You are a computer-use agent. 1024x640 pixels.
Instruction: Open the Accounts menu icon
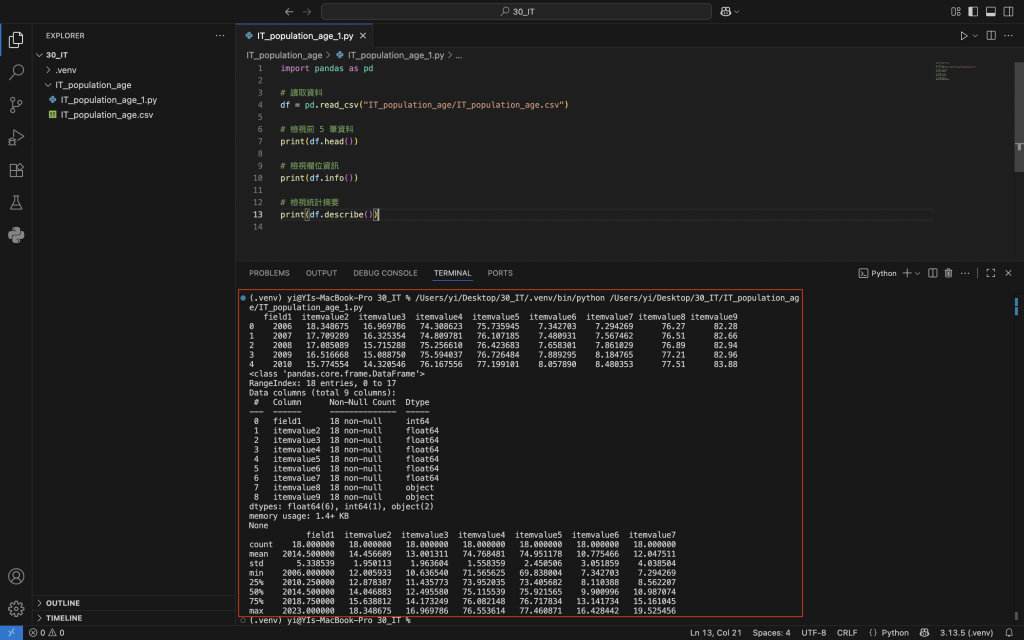(16, 577)
